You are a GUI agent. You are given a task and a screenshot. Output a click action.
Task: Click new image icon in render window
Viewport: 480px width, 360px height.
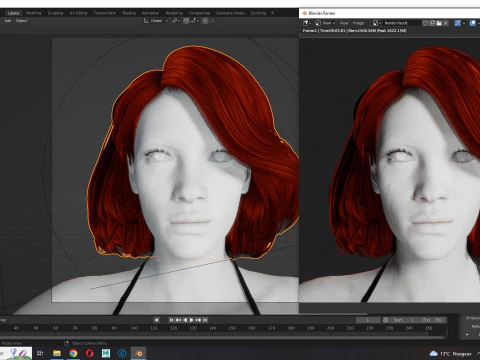[x=432, y=23]
